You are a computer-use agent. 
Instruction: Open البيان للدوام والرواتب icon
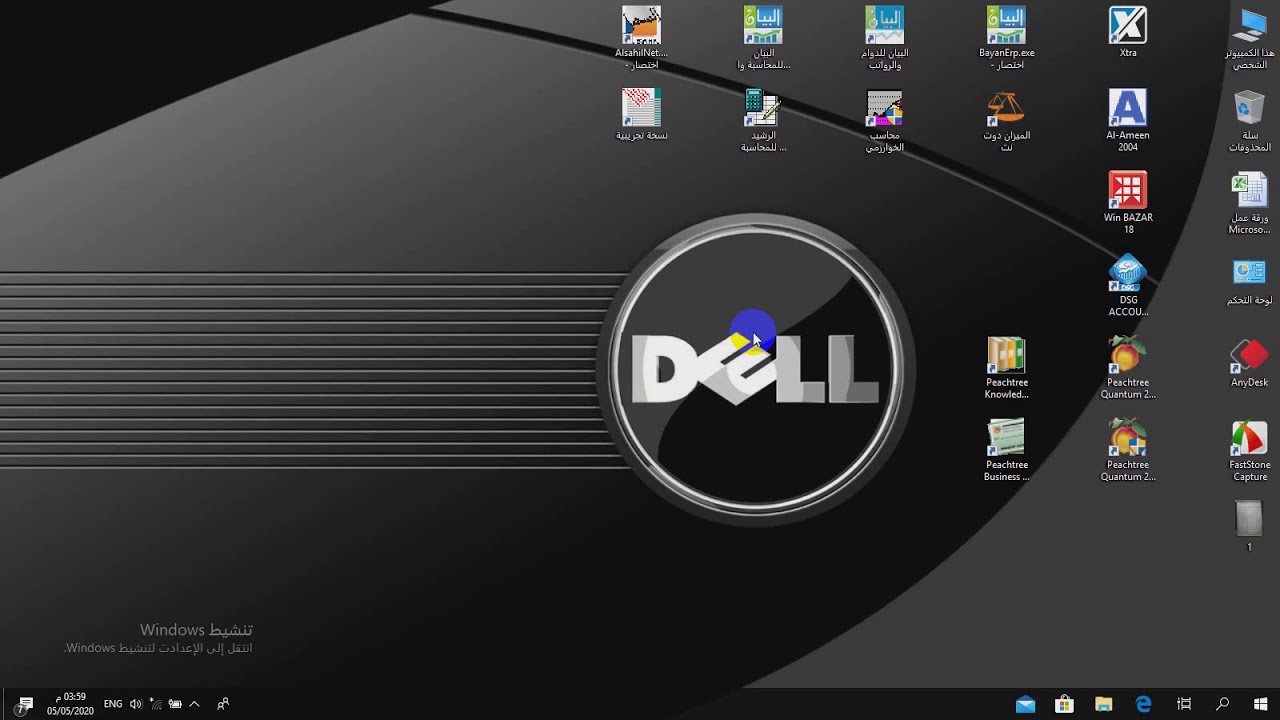click(x=885, y=38)
